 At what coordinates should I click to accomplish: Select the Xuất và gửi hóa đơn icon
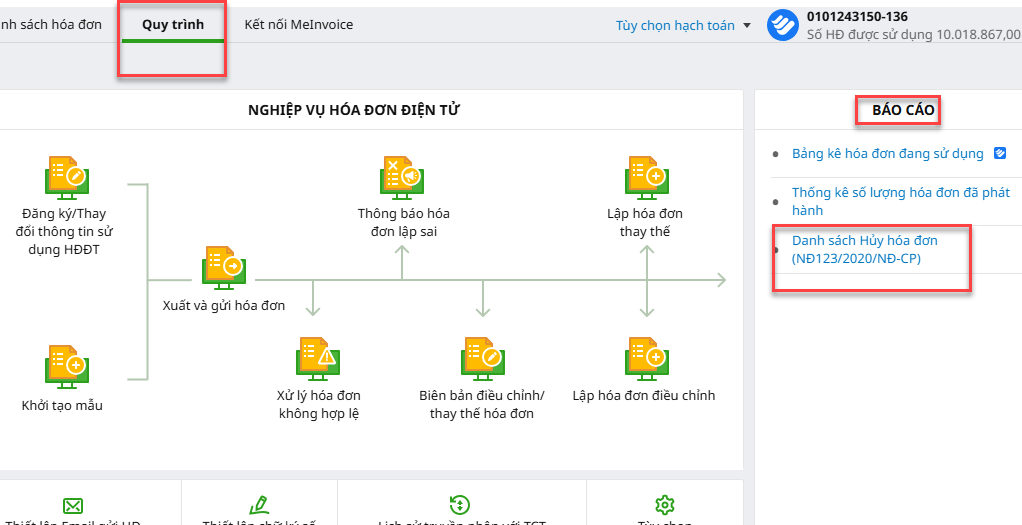tap(223, 267)
